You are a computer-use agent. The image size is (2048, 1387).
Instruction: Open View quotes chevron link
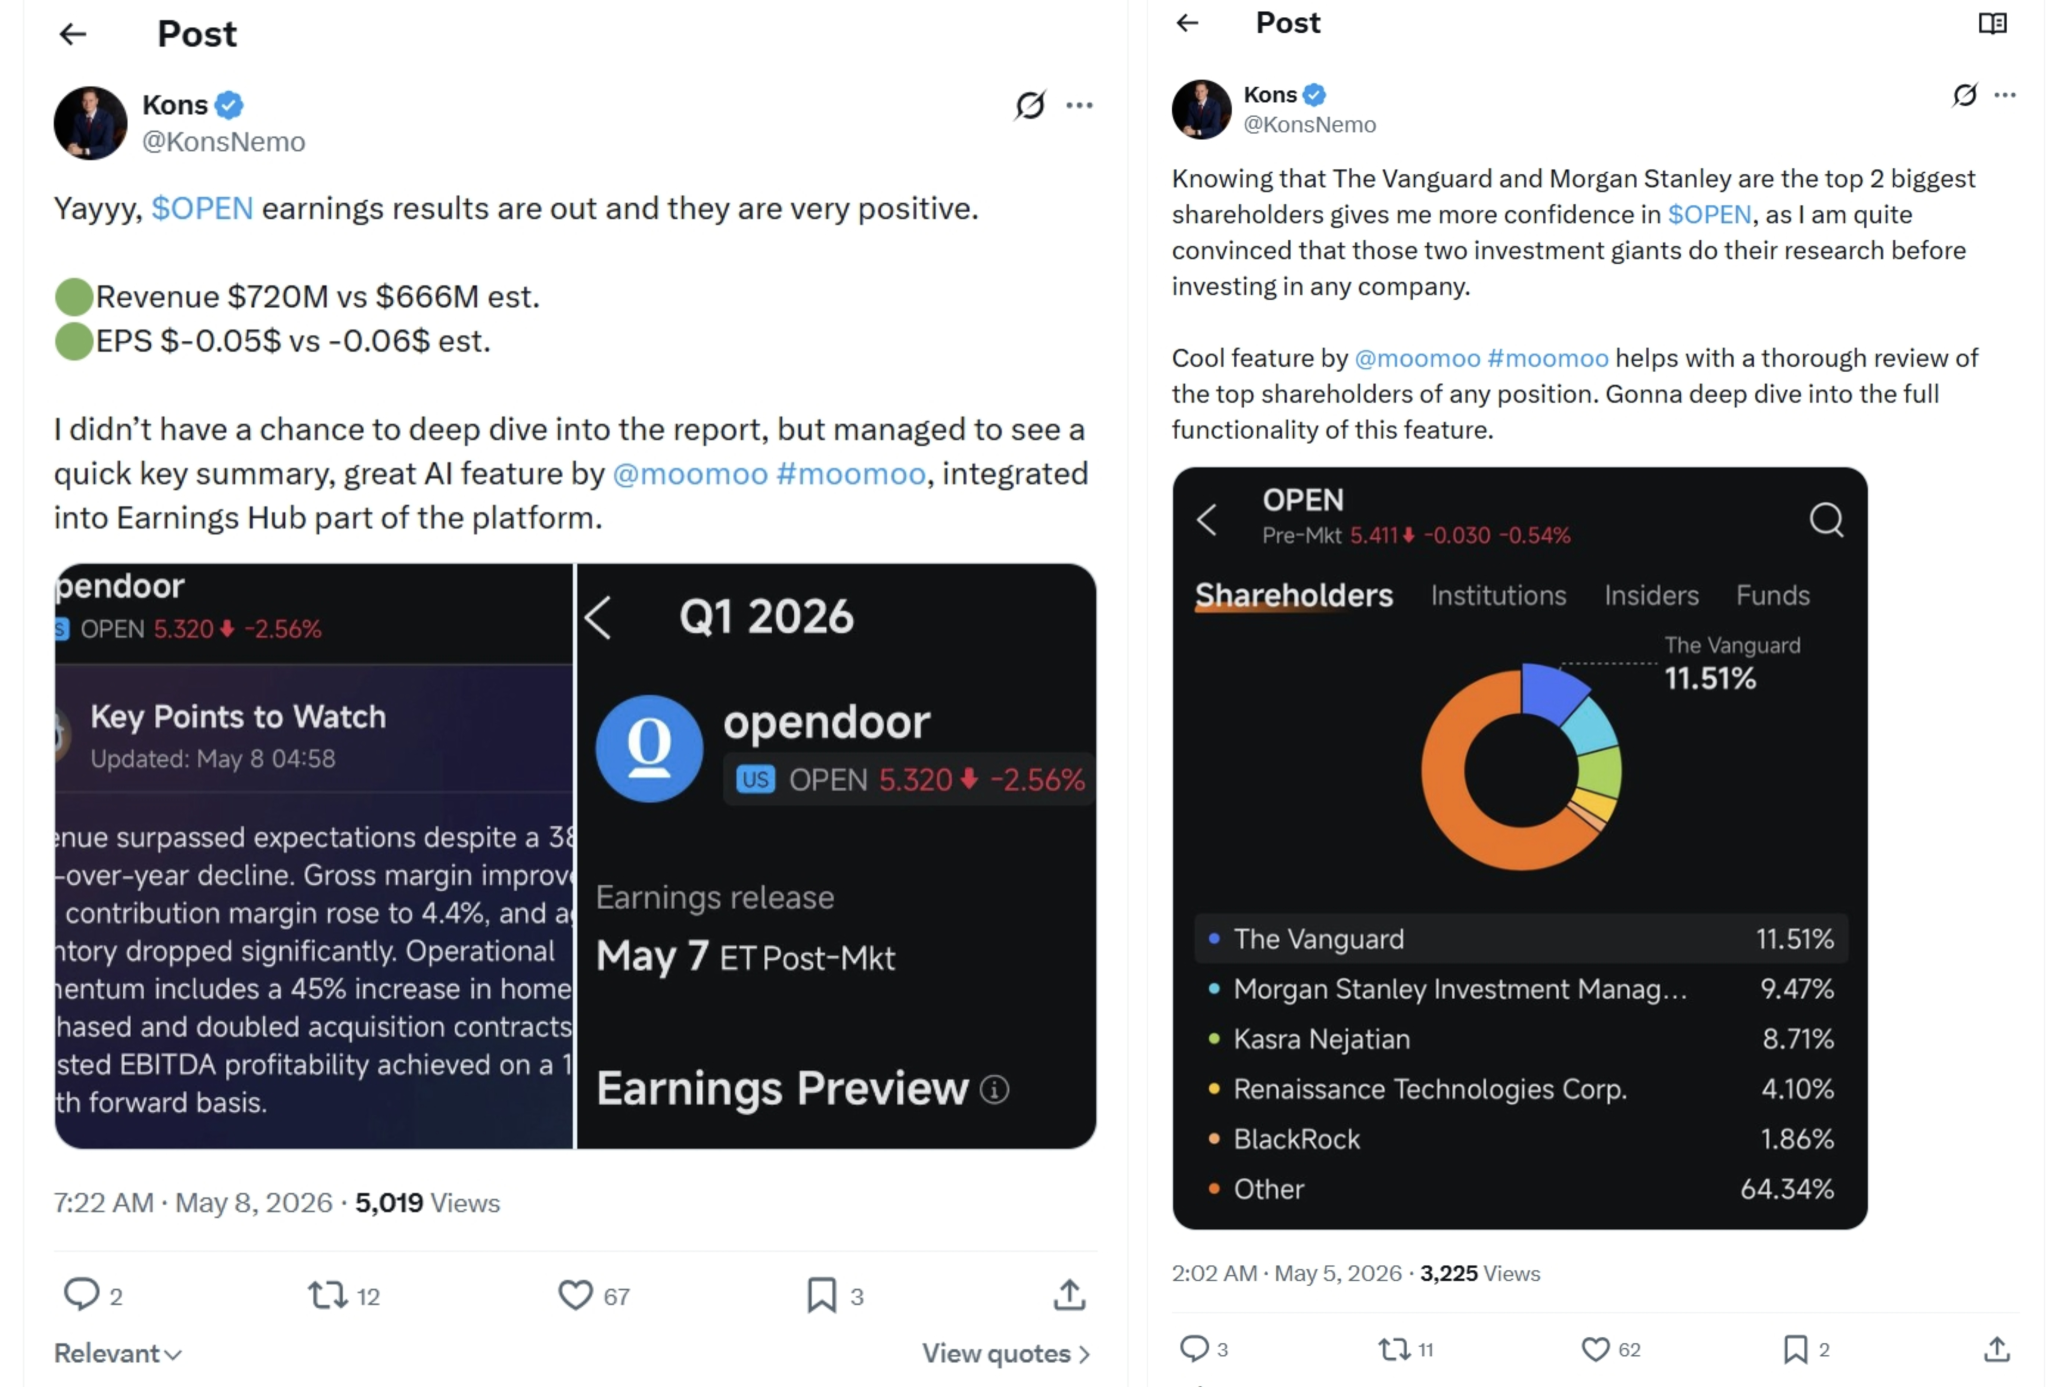point(1006,1353)
